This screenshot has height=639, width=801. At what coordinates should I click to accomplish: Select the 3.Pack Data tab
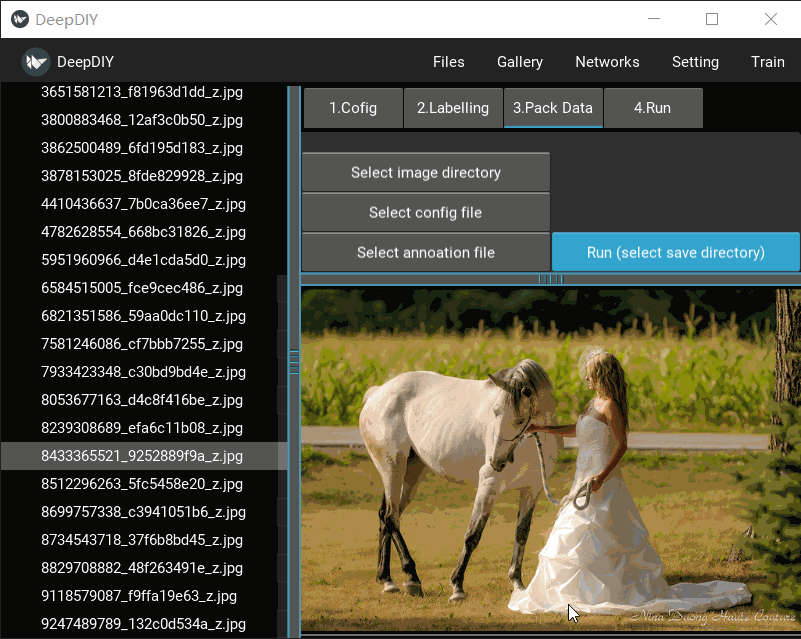[553, 108]
